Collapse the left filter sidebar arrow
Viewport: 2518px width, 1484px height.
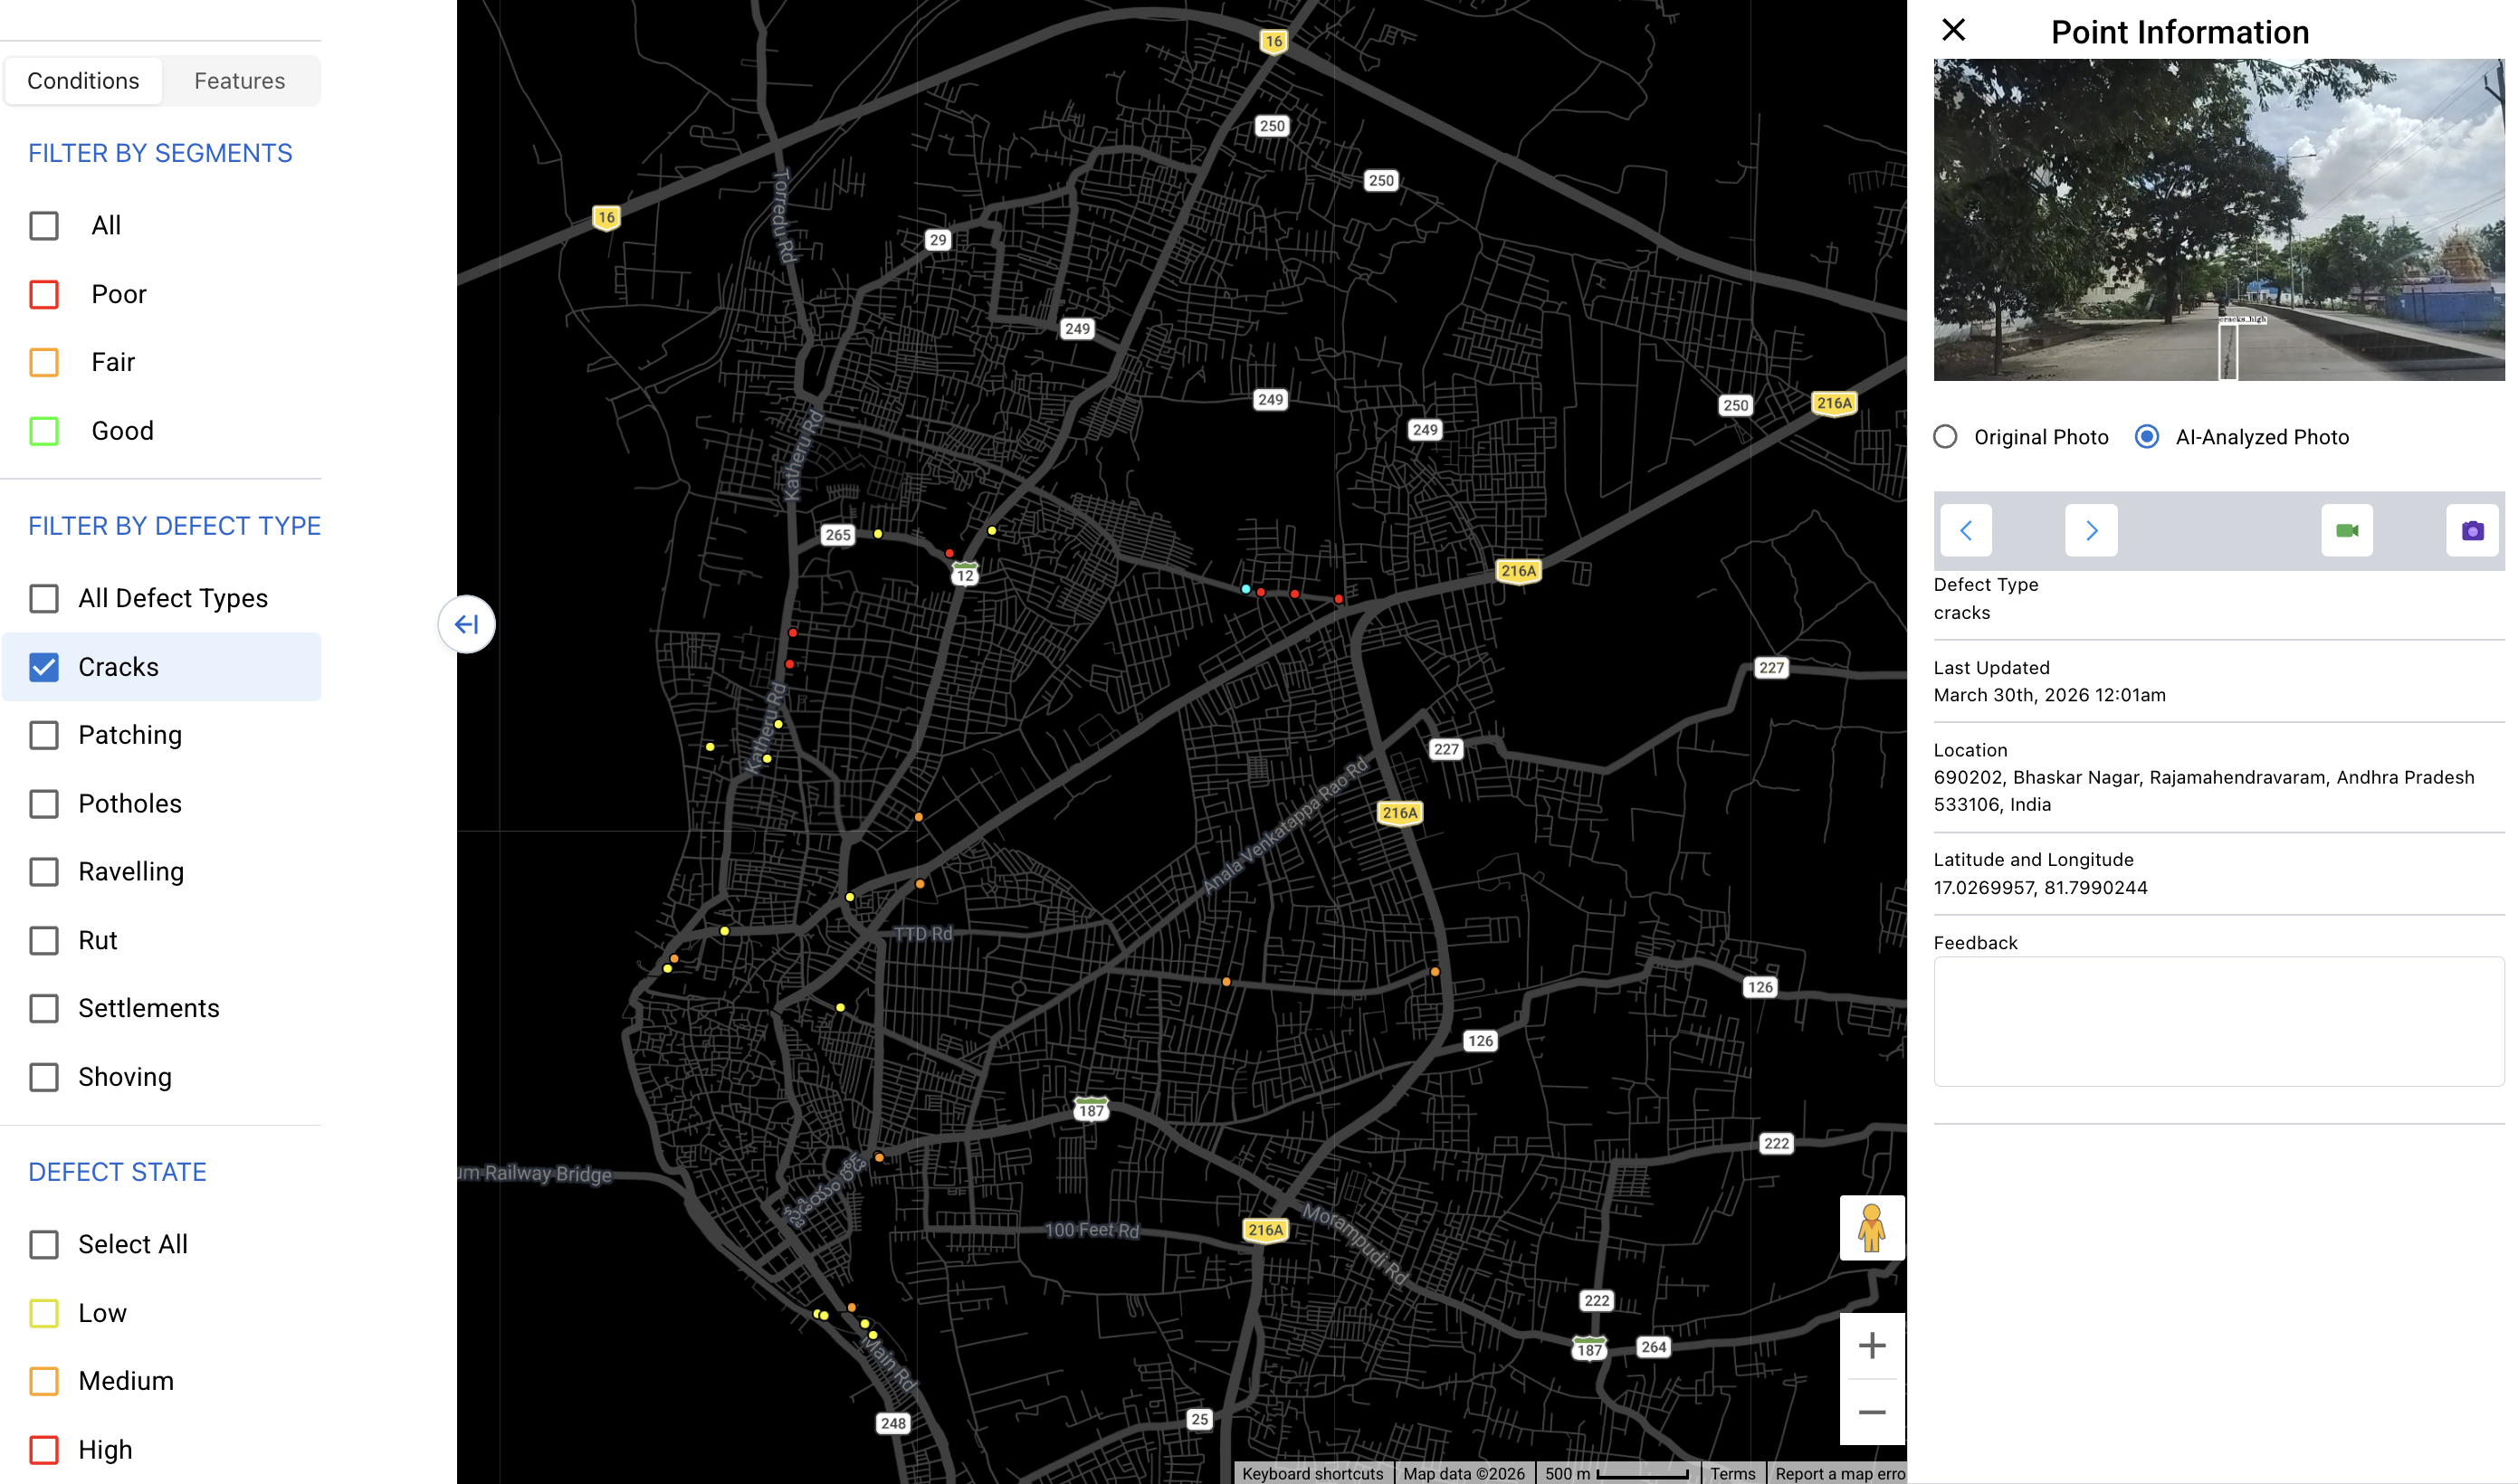(x=466, y=624)
